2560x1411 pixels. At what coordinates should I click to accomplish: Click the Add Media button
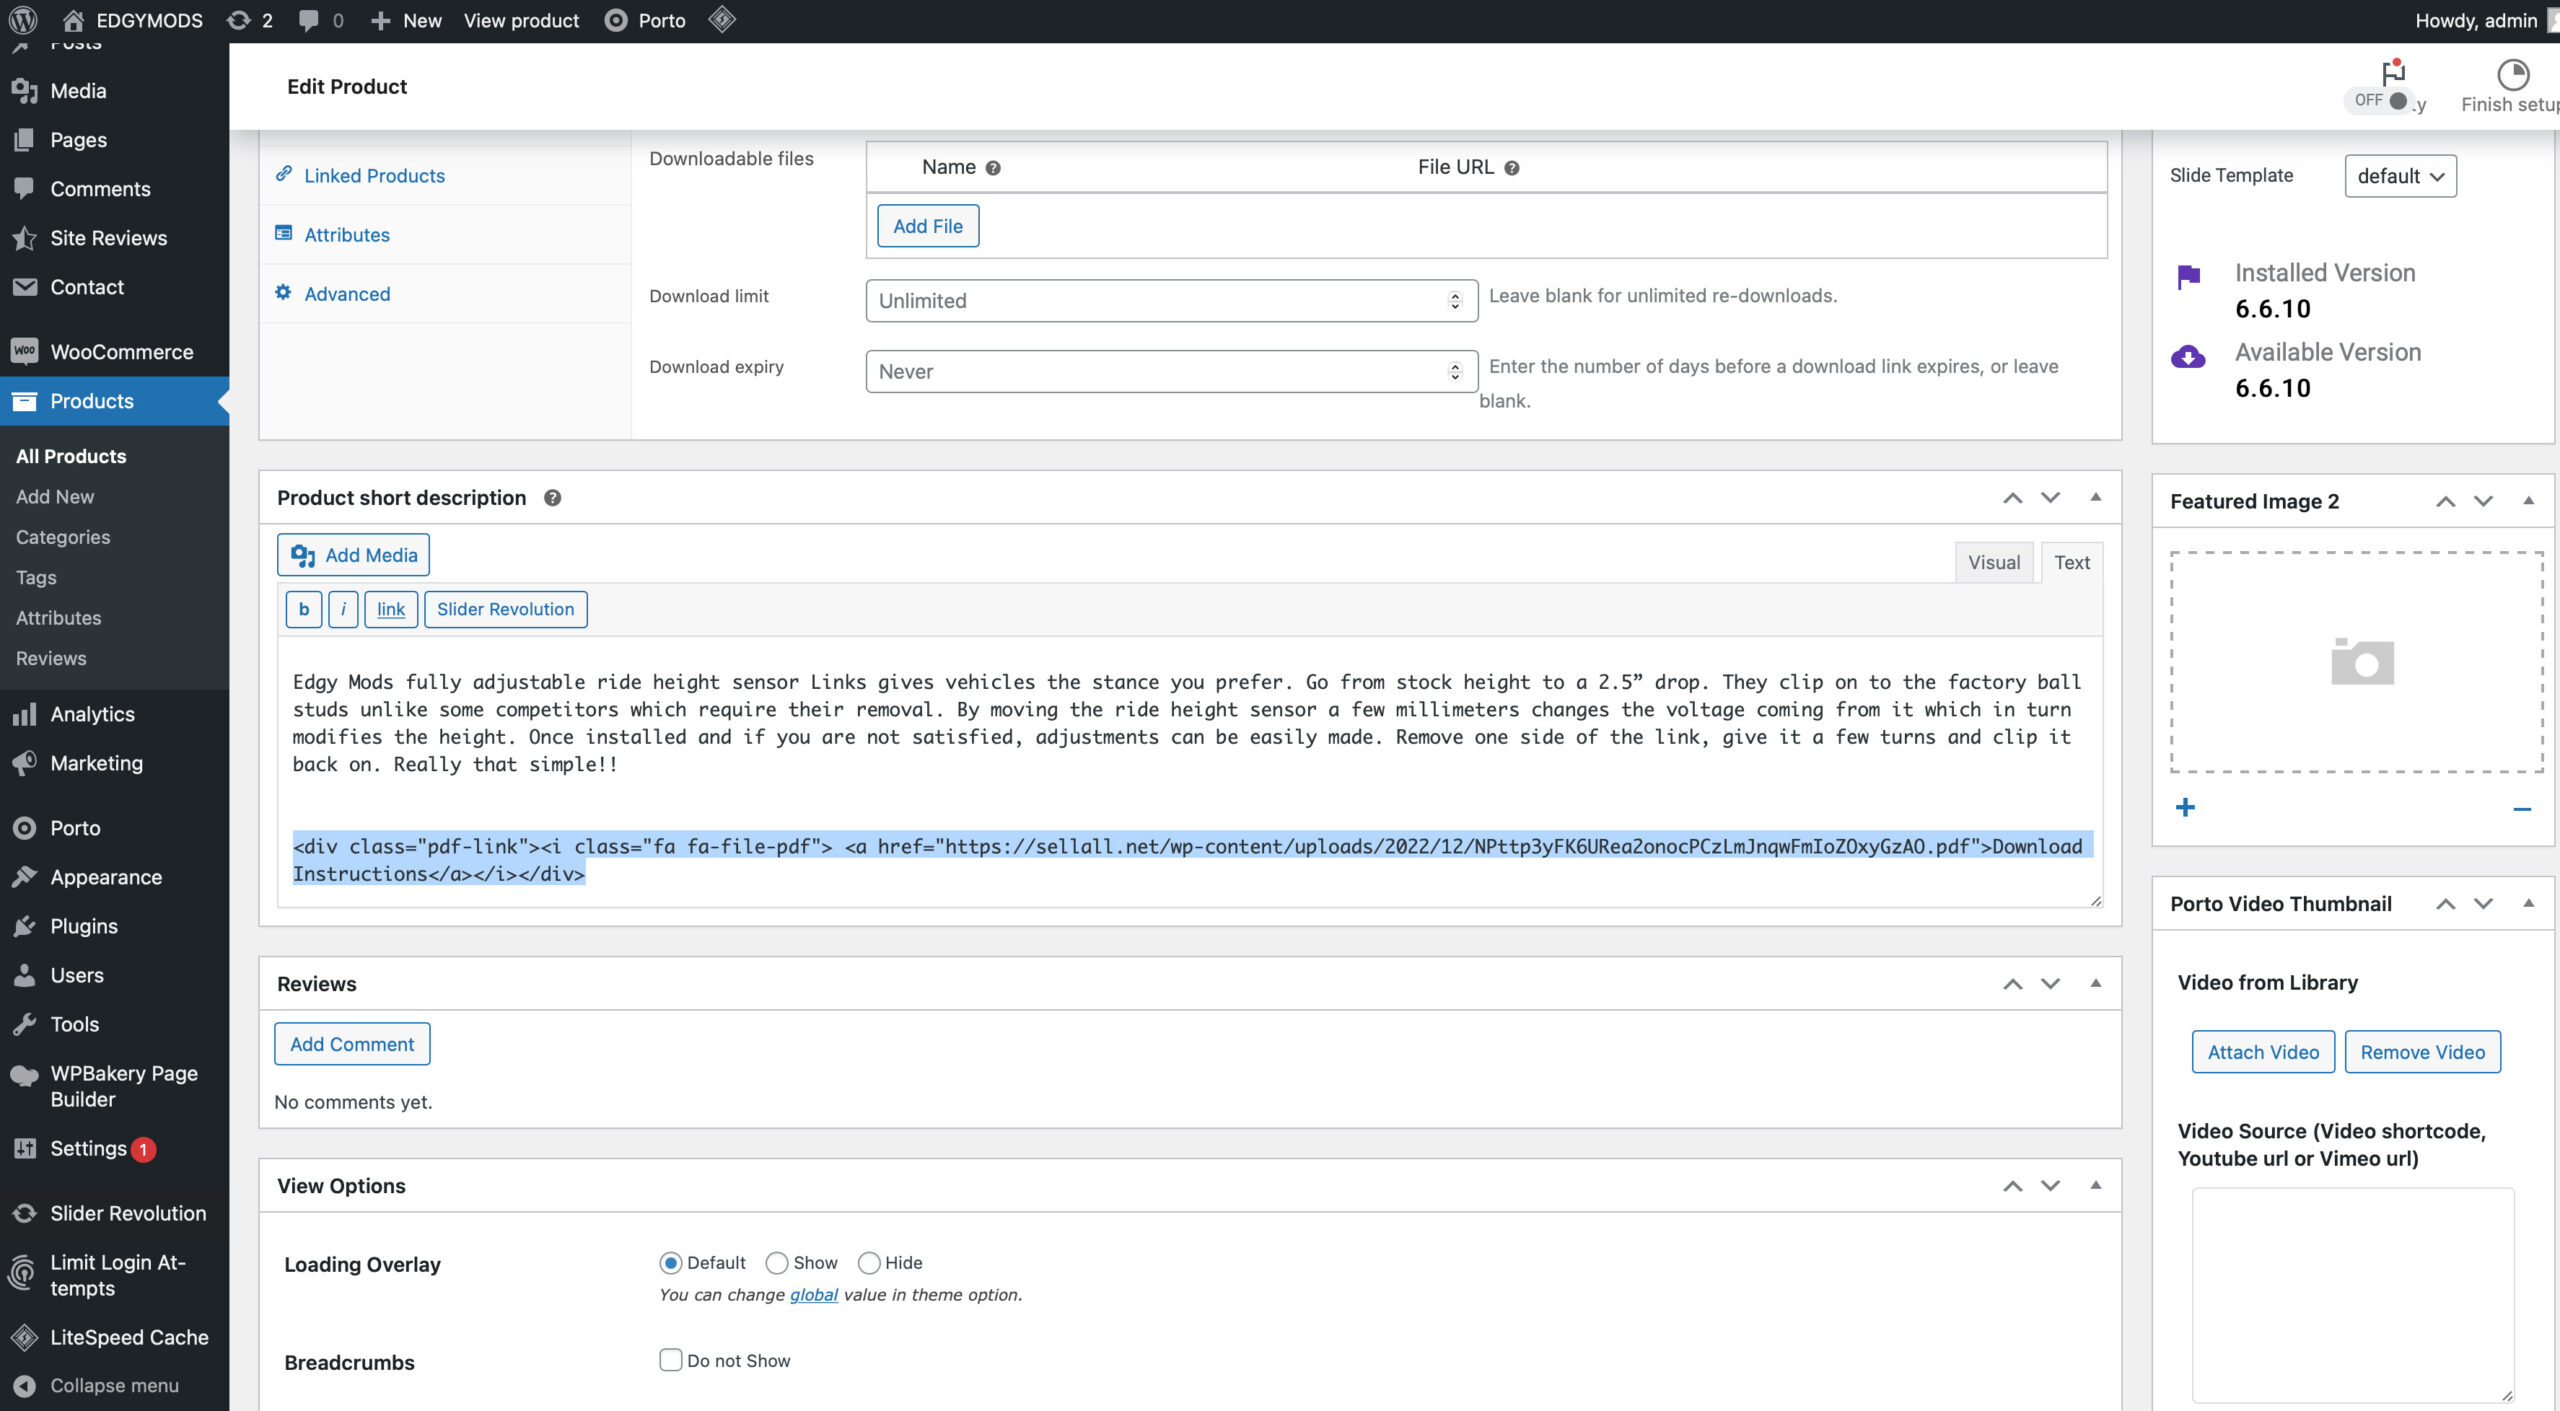tap(354, 555)
